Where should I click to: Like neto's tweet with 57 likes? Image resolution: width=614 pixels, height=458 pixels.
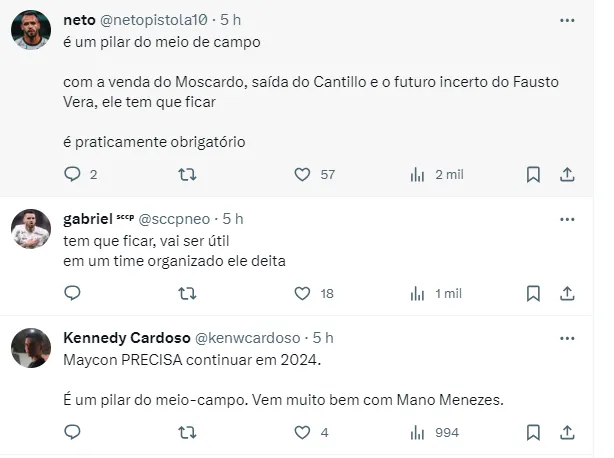302,174
